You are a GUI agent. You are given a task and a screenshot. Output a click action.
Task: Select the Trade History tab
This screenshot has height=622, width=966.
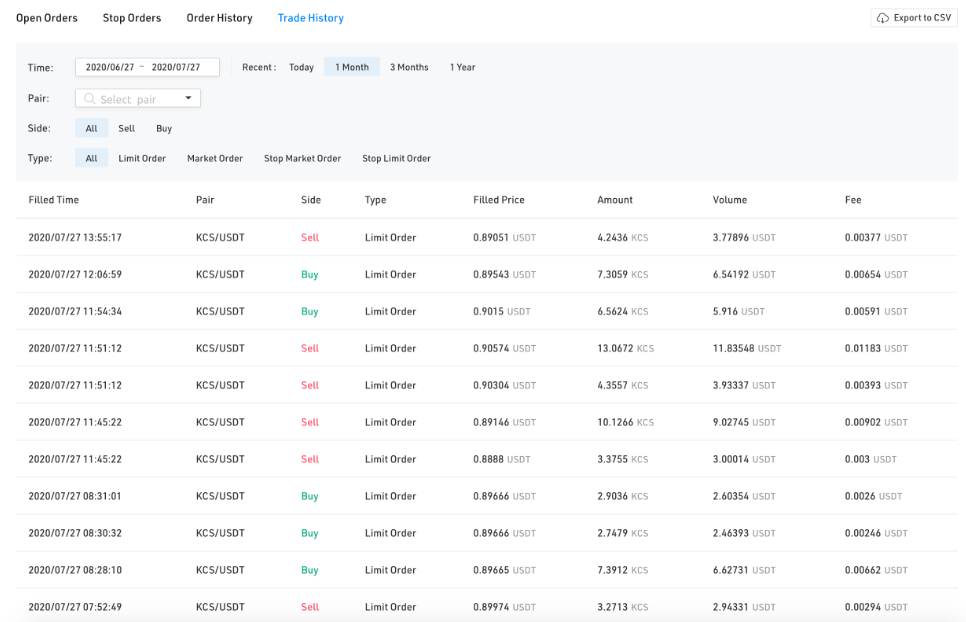pos(310,17)
